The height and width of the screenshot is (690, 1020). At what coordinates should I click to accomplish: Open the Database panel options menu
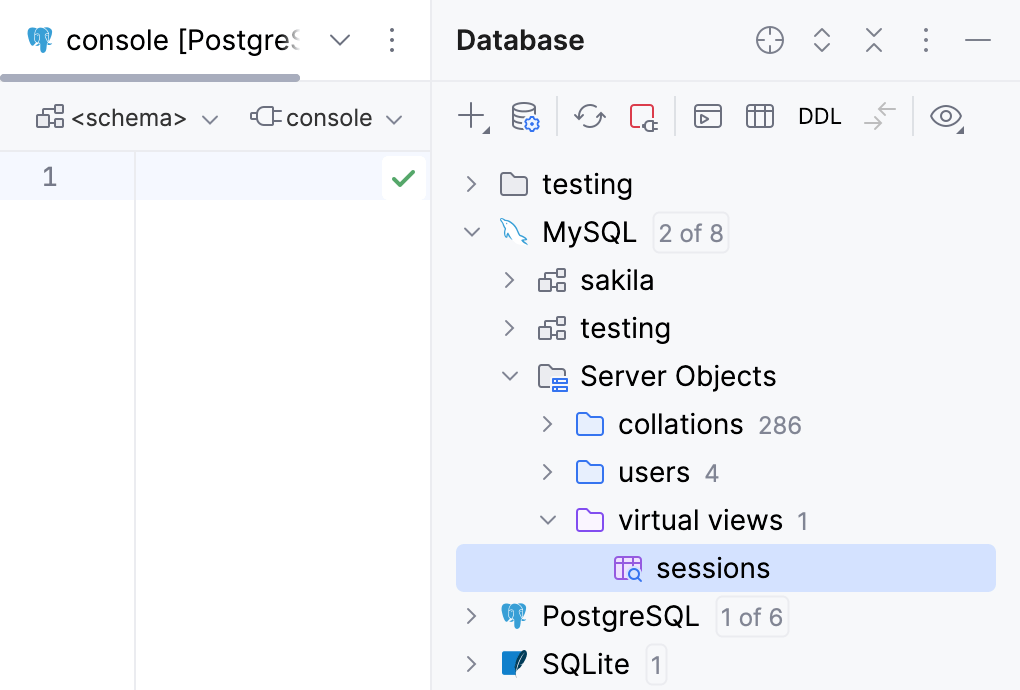tap(925, 40)
